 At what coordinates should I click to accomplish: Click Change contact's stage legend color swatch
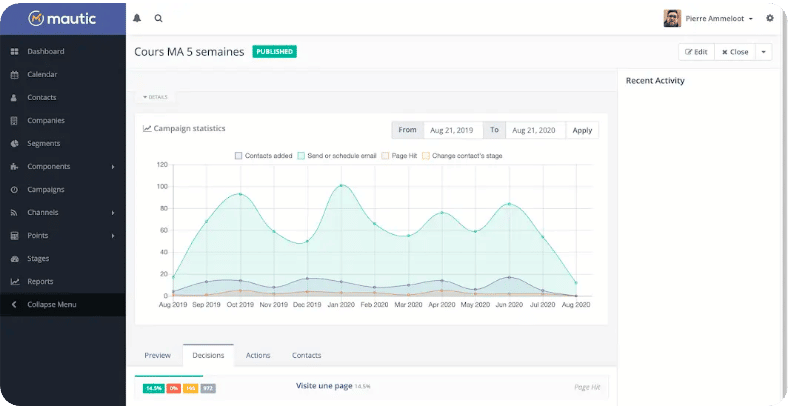coord(426,156)
